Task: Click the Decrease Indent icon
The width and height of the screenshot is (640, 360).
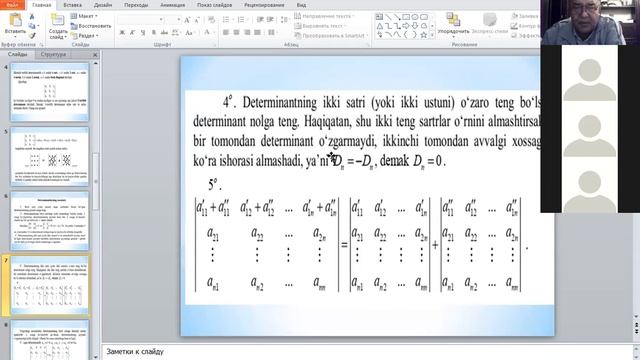Action: pos(260,20)
